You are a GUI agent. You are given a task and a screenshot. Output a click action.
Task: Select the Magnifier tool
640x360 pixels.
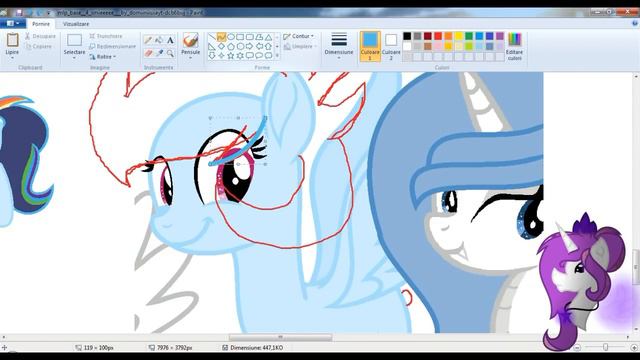tap(170, 53)
